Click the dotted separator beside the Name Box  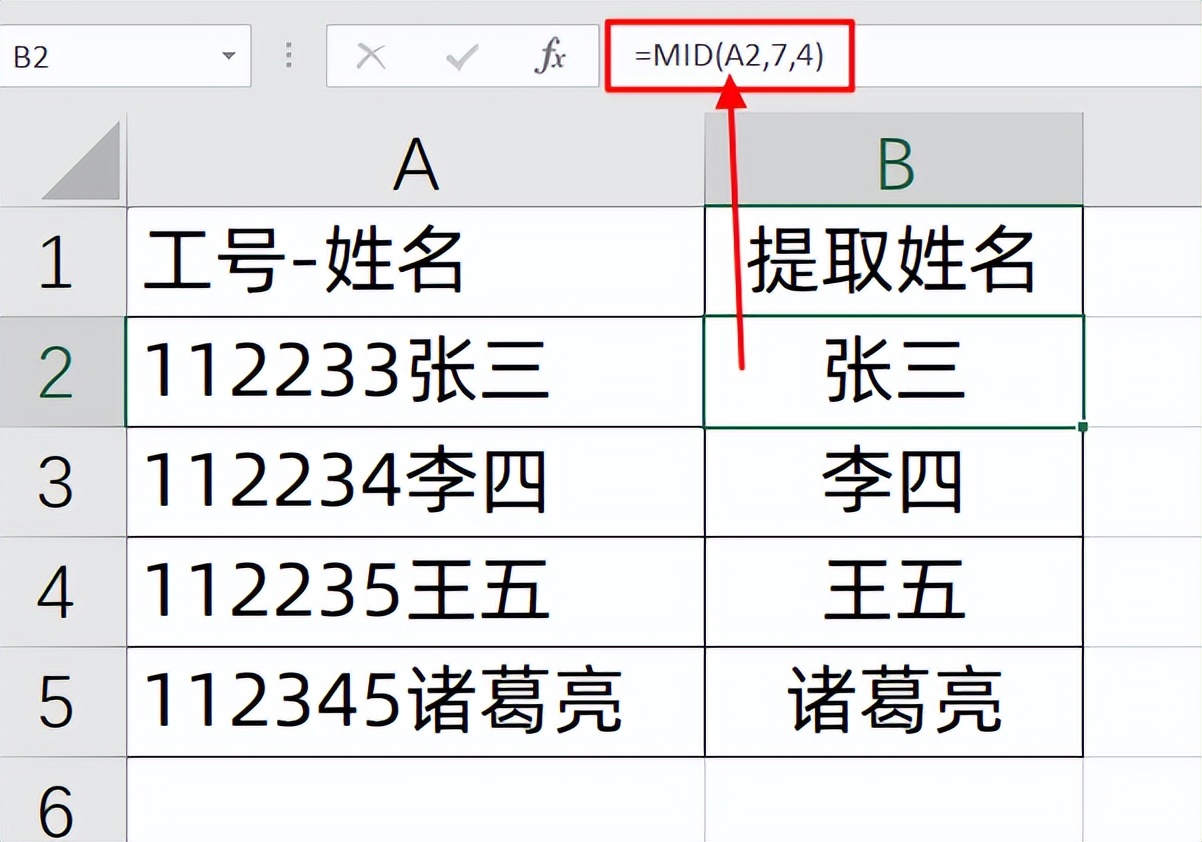(288, 56)
